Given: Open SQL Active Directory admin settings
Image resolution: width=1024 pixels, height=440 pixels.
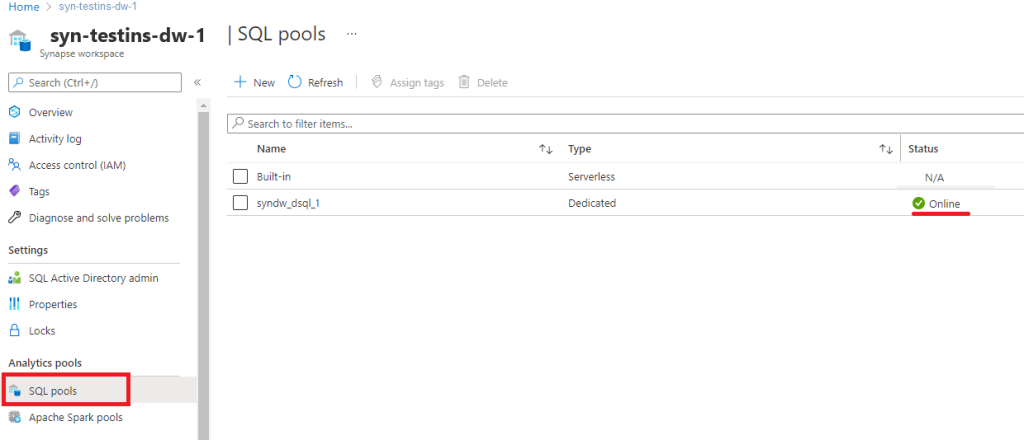Looking at the screenshot, I should click(x=93, y=278).
